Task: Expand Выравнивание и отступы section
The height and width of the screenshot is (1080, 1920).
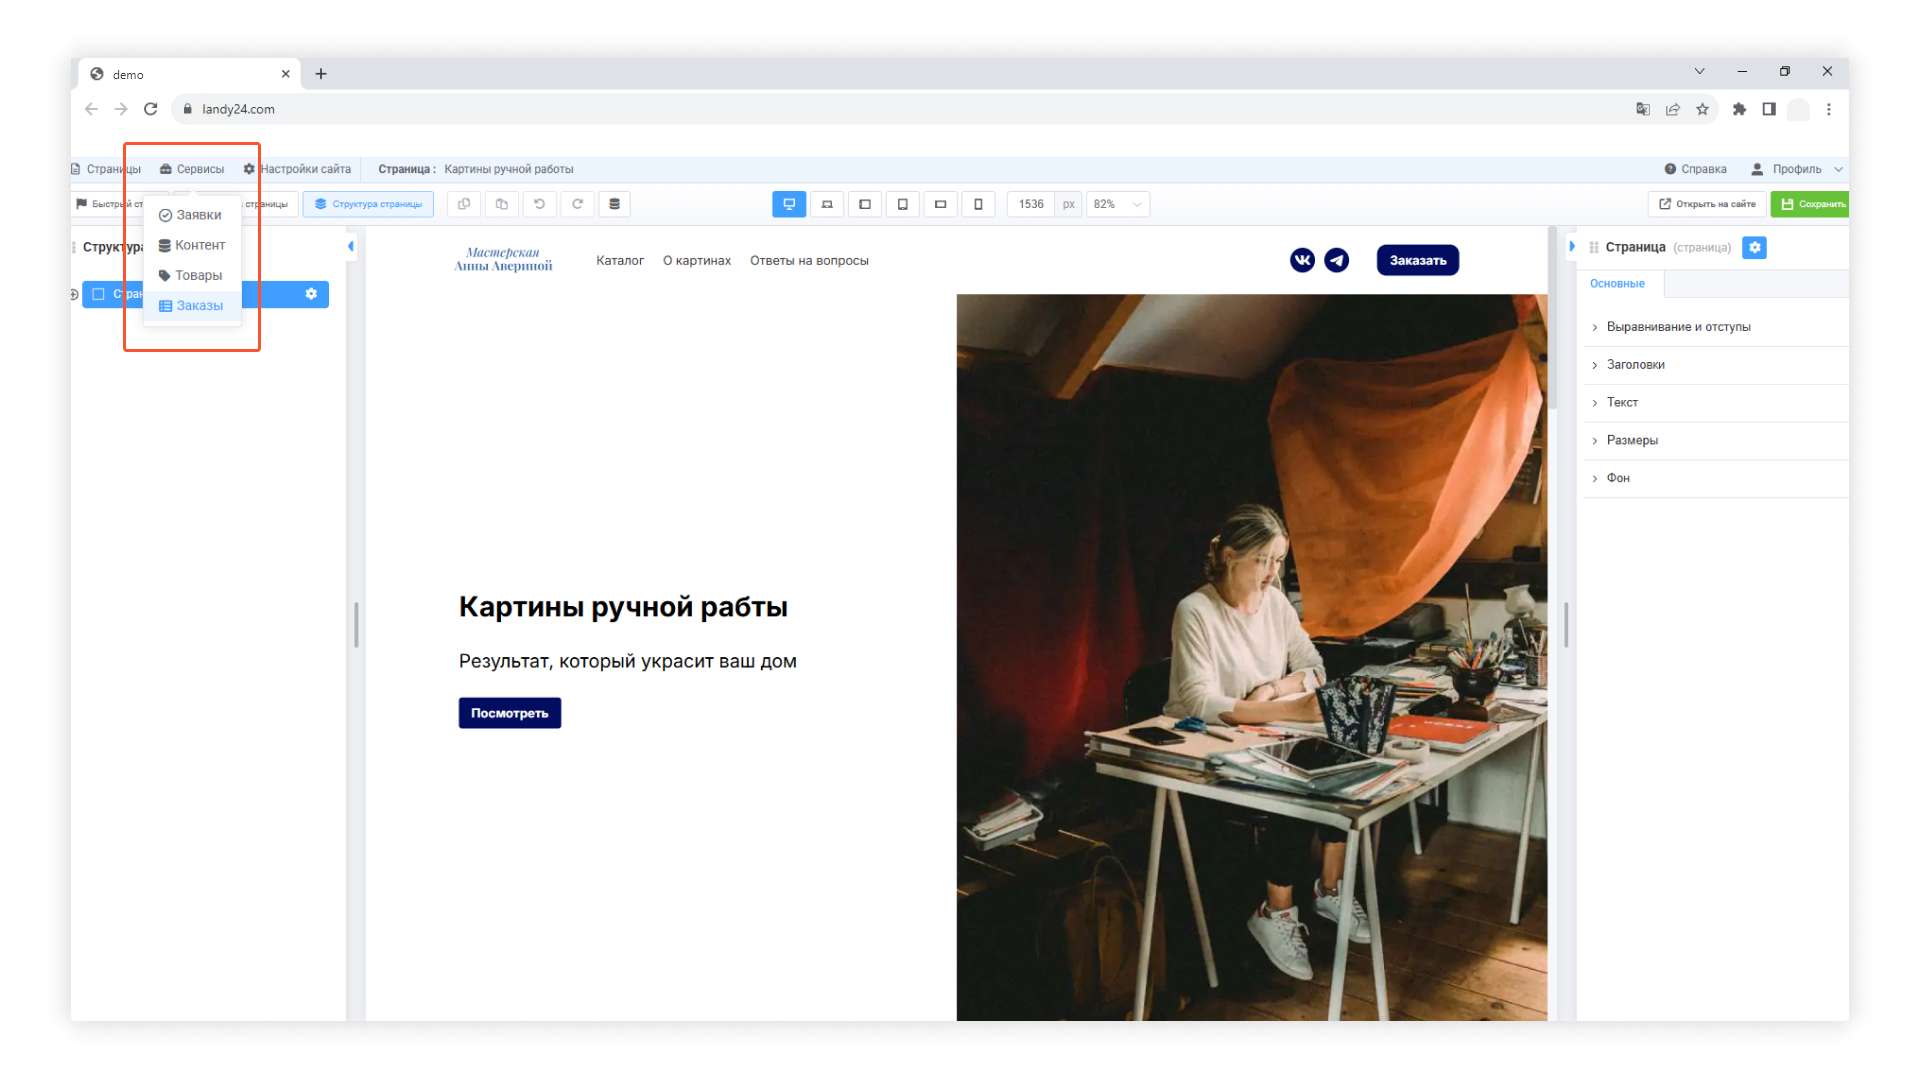Action: click(1714, 327)
